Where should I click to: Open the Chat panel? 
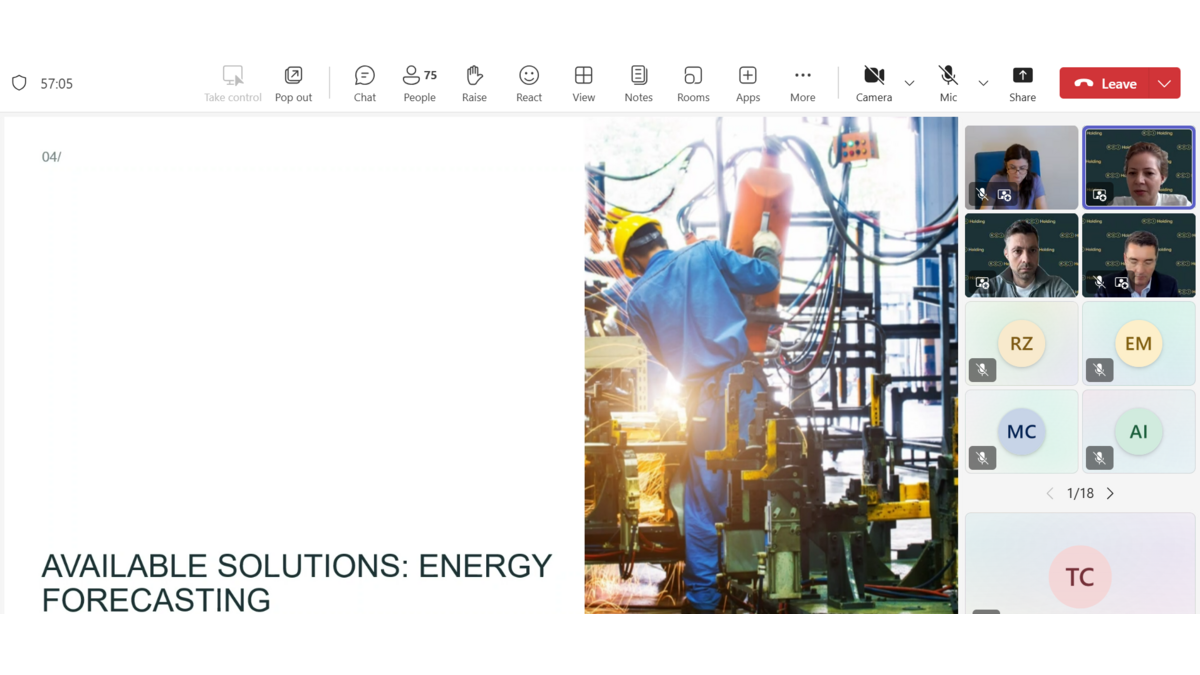(365, 83)
